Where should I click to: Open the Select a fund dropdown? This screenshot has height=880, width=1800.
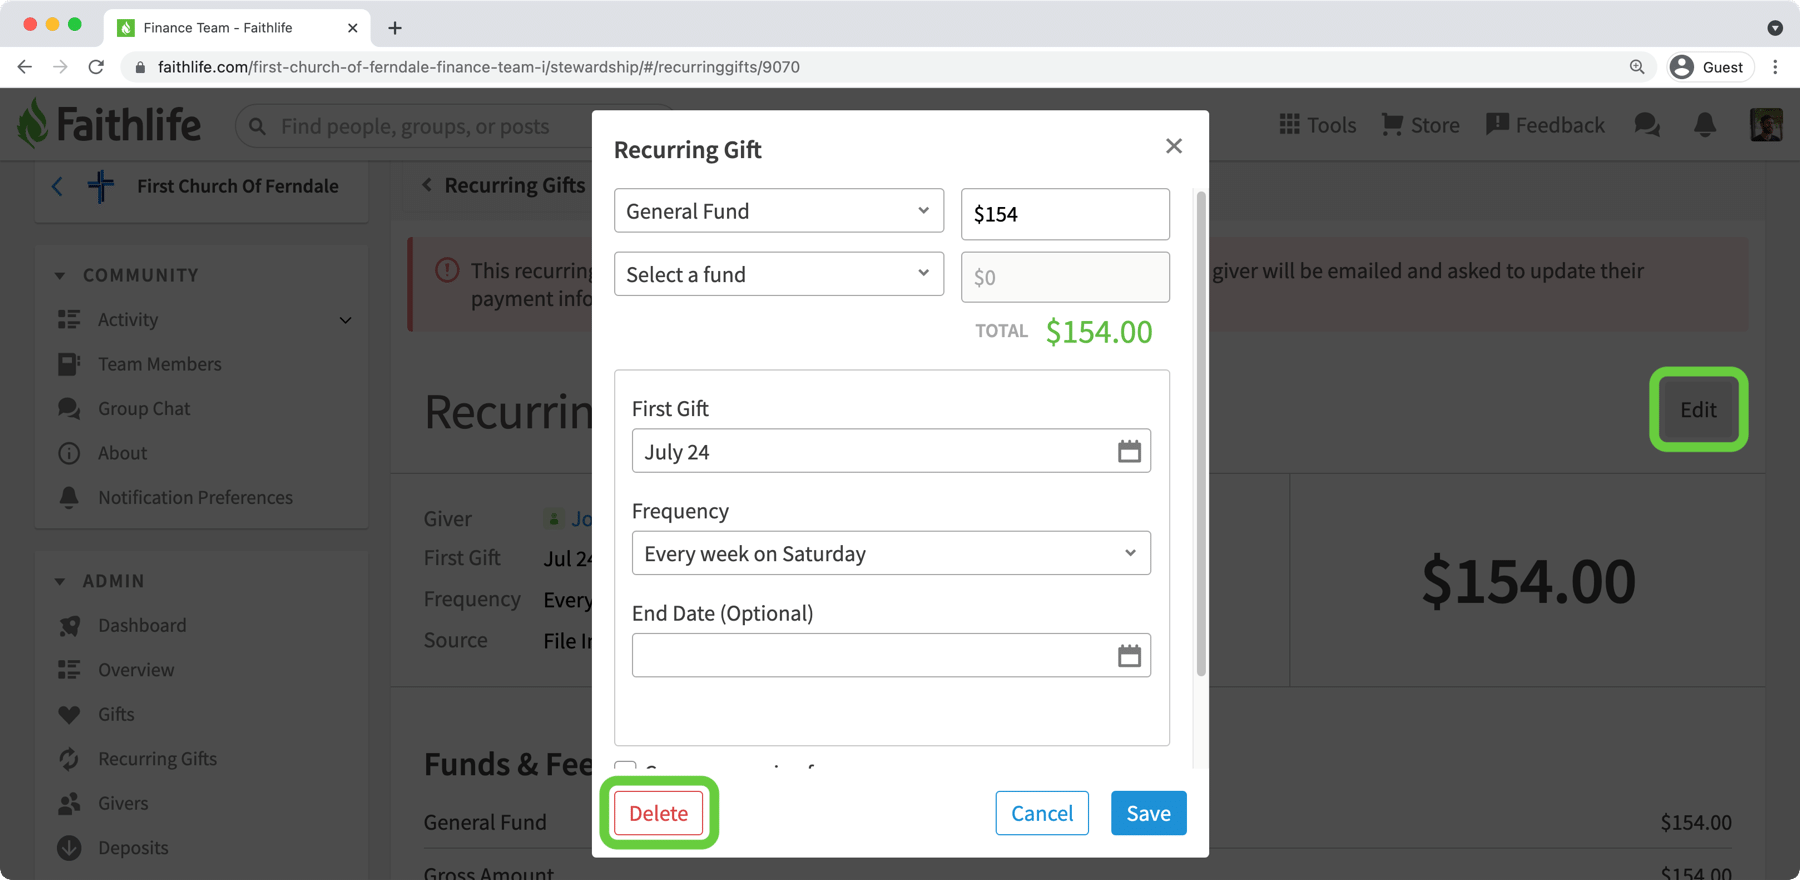click(779, 274)
